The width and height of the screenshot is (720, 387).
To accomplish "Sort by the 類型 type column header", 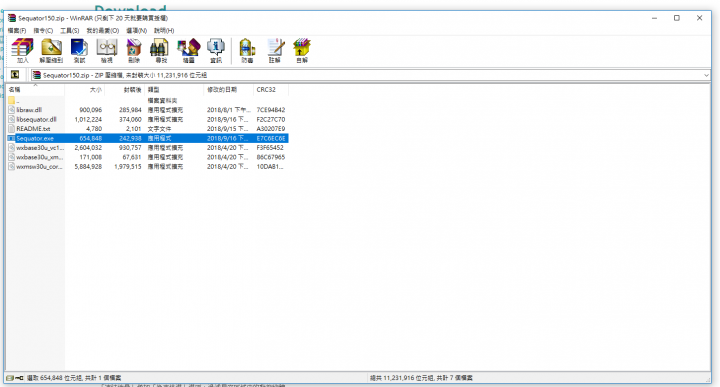I will coord(174,90).
